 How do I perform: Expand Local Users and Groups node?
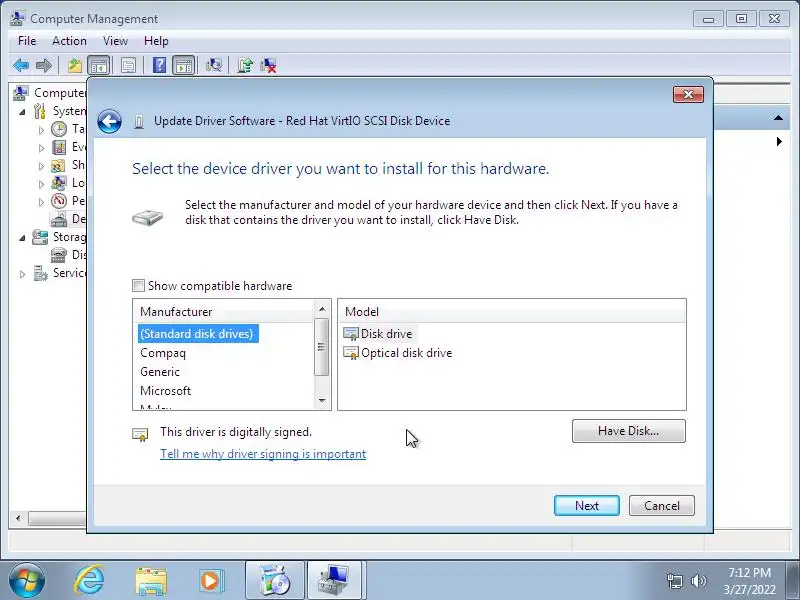[x=41, y=184]
